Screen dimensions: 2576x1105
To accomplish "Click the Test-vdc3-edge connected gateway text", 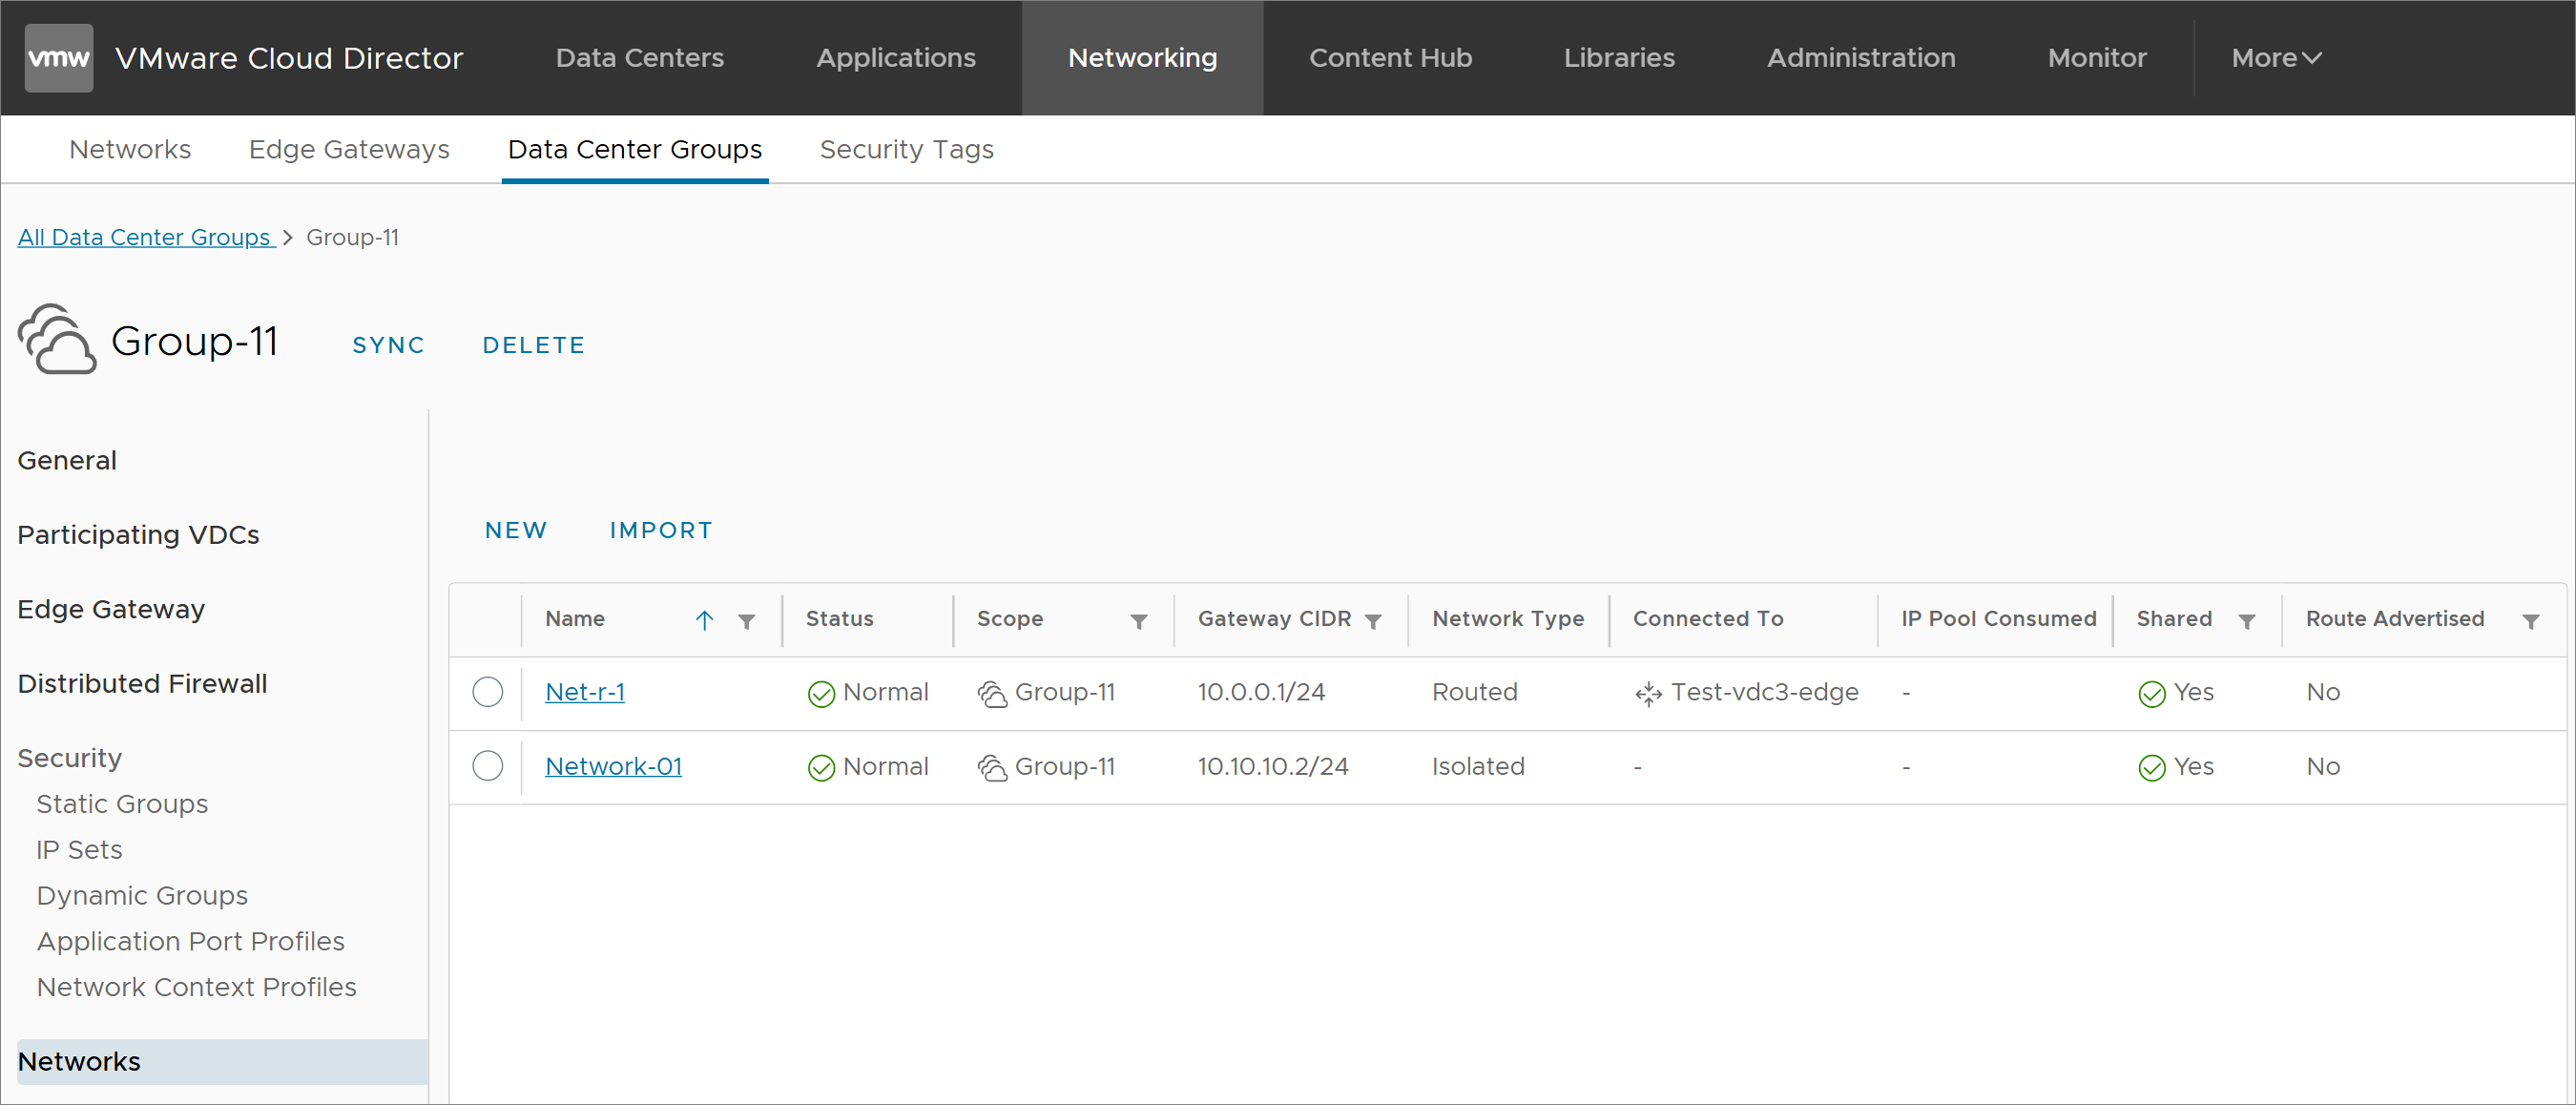I will coord(1764,692).
